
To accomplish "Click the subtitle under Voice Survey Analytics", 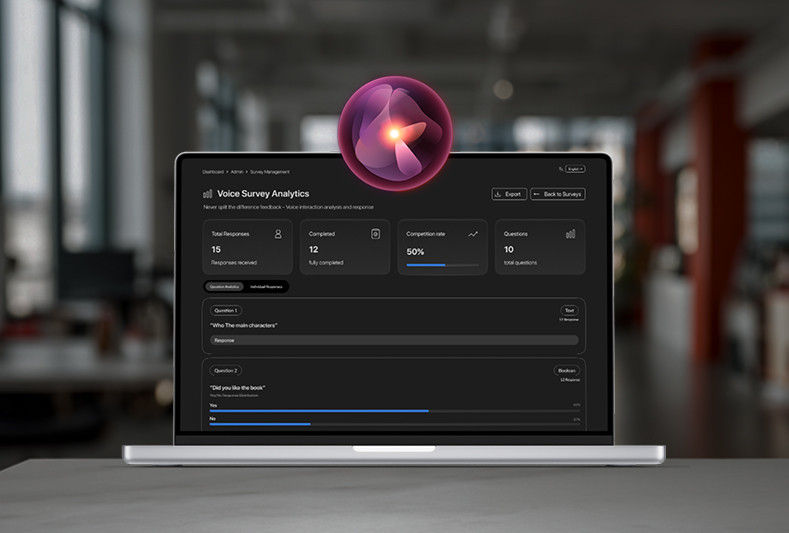I will (288, 207).
